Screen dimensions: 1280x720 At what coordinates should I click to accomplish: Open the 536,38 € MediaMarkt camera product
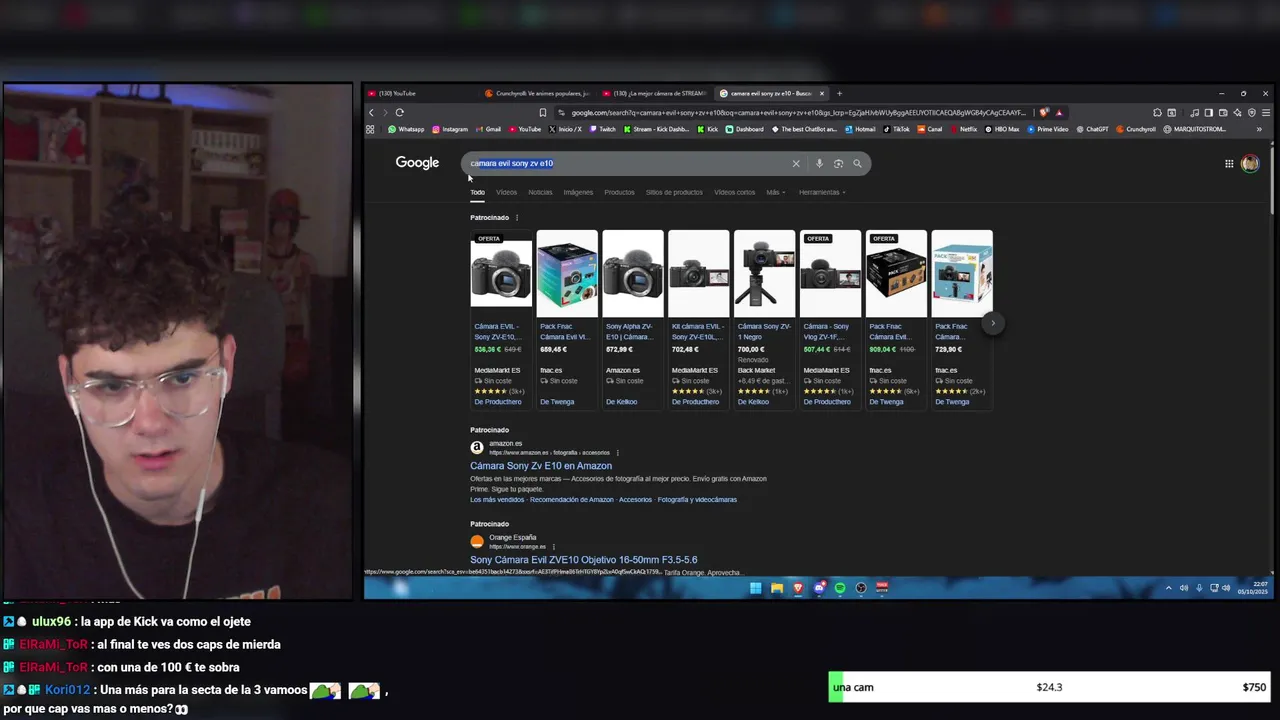[x=501, y=318]
